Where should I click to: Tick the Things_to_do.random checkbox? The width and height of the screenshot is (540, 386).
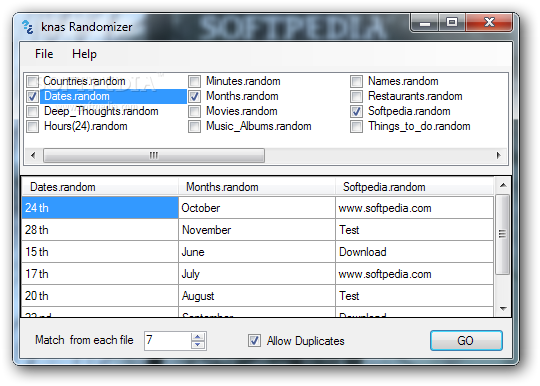click(x=356, y=126)
